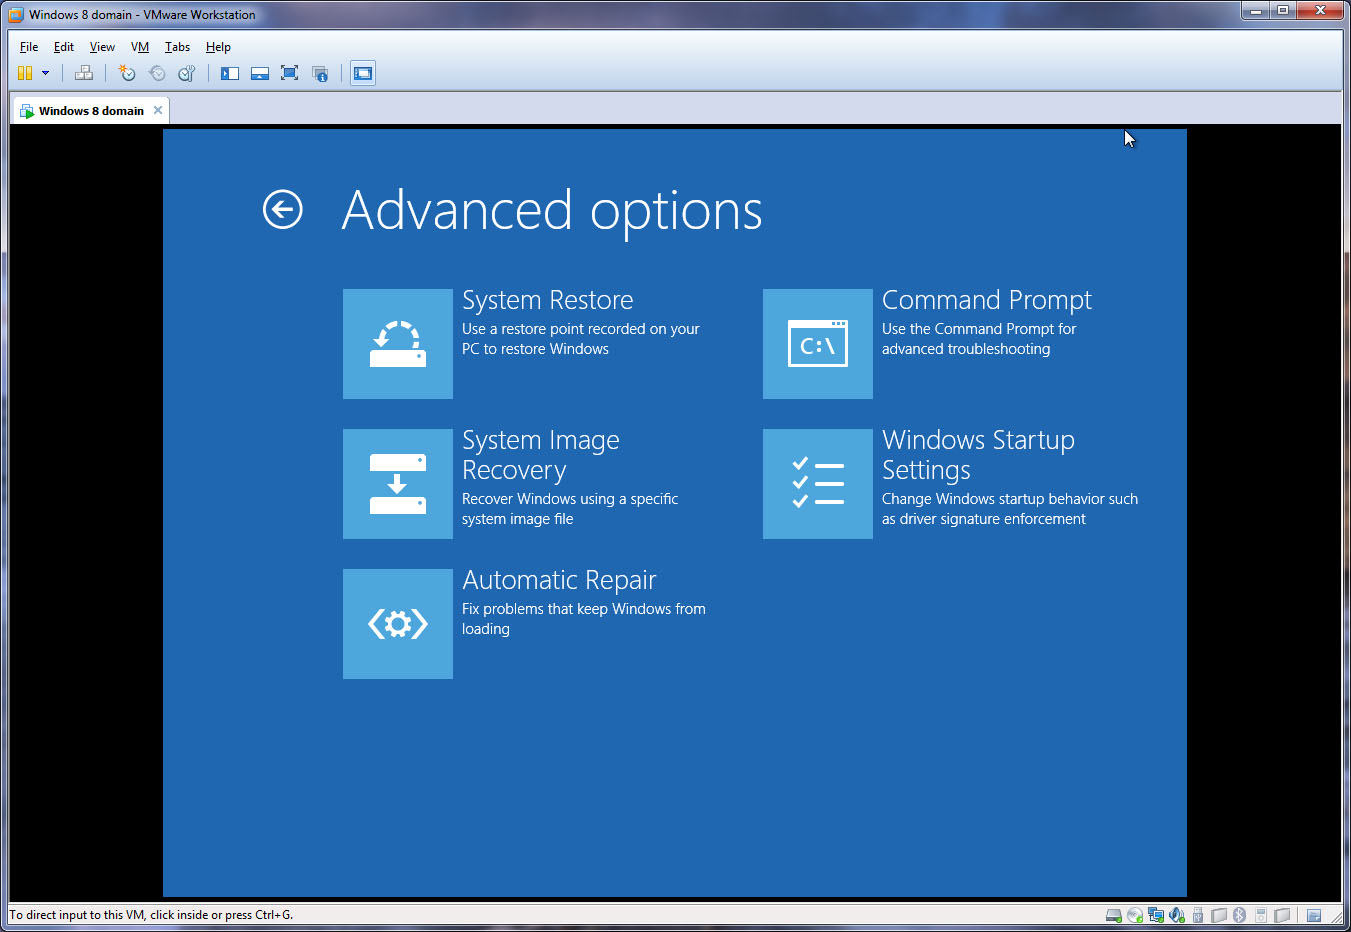Click the iPod device status icon
The width and height of the screenshot is (1351, 932).
[x=1261, y=915]
